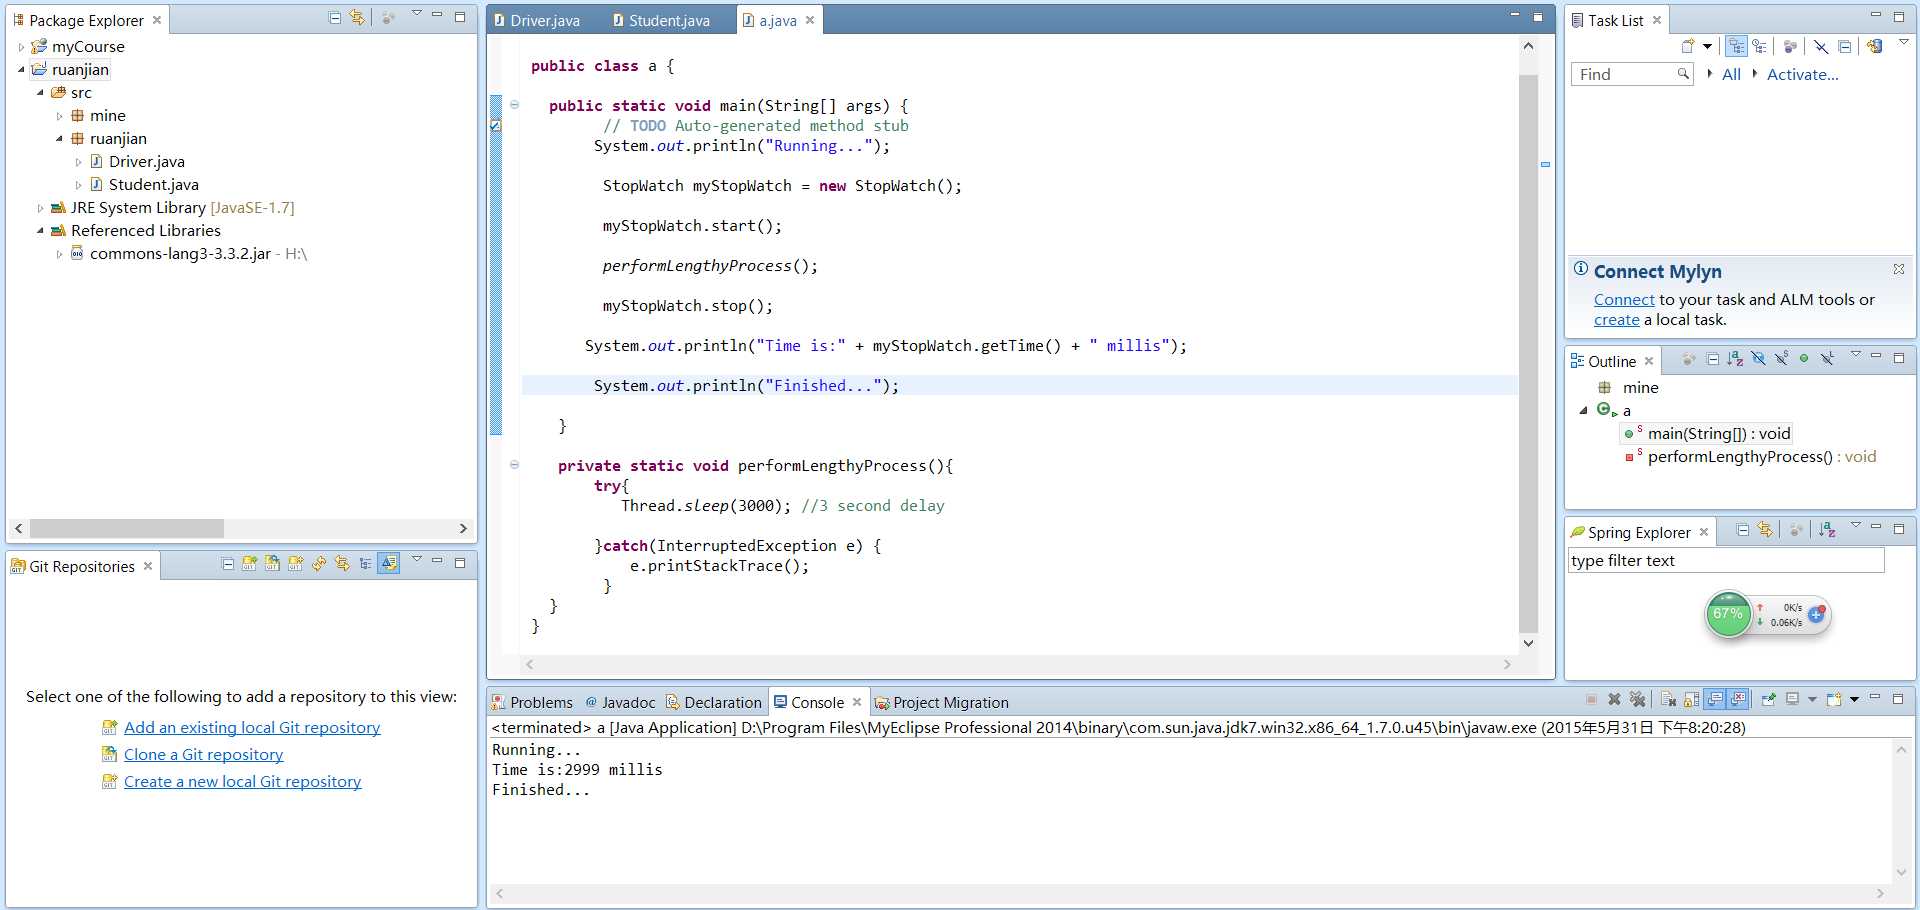The image size is (1920, 910).
Task: Toggle Hide Fields in Outline view
Action: (1758, 358)
